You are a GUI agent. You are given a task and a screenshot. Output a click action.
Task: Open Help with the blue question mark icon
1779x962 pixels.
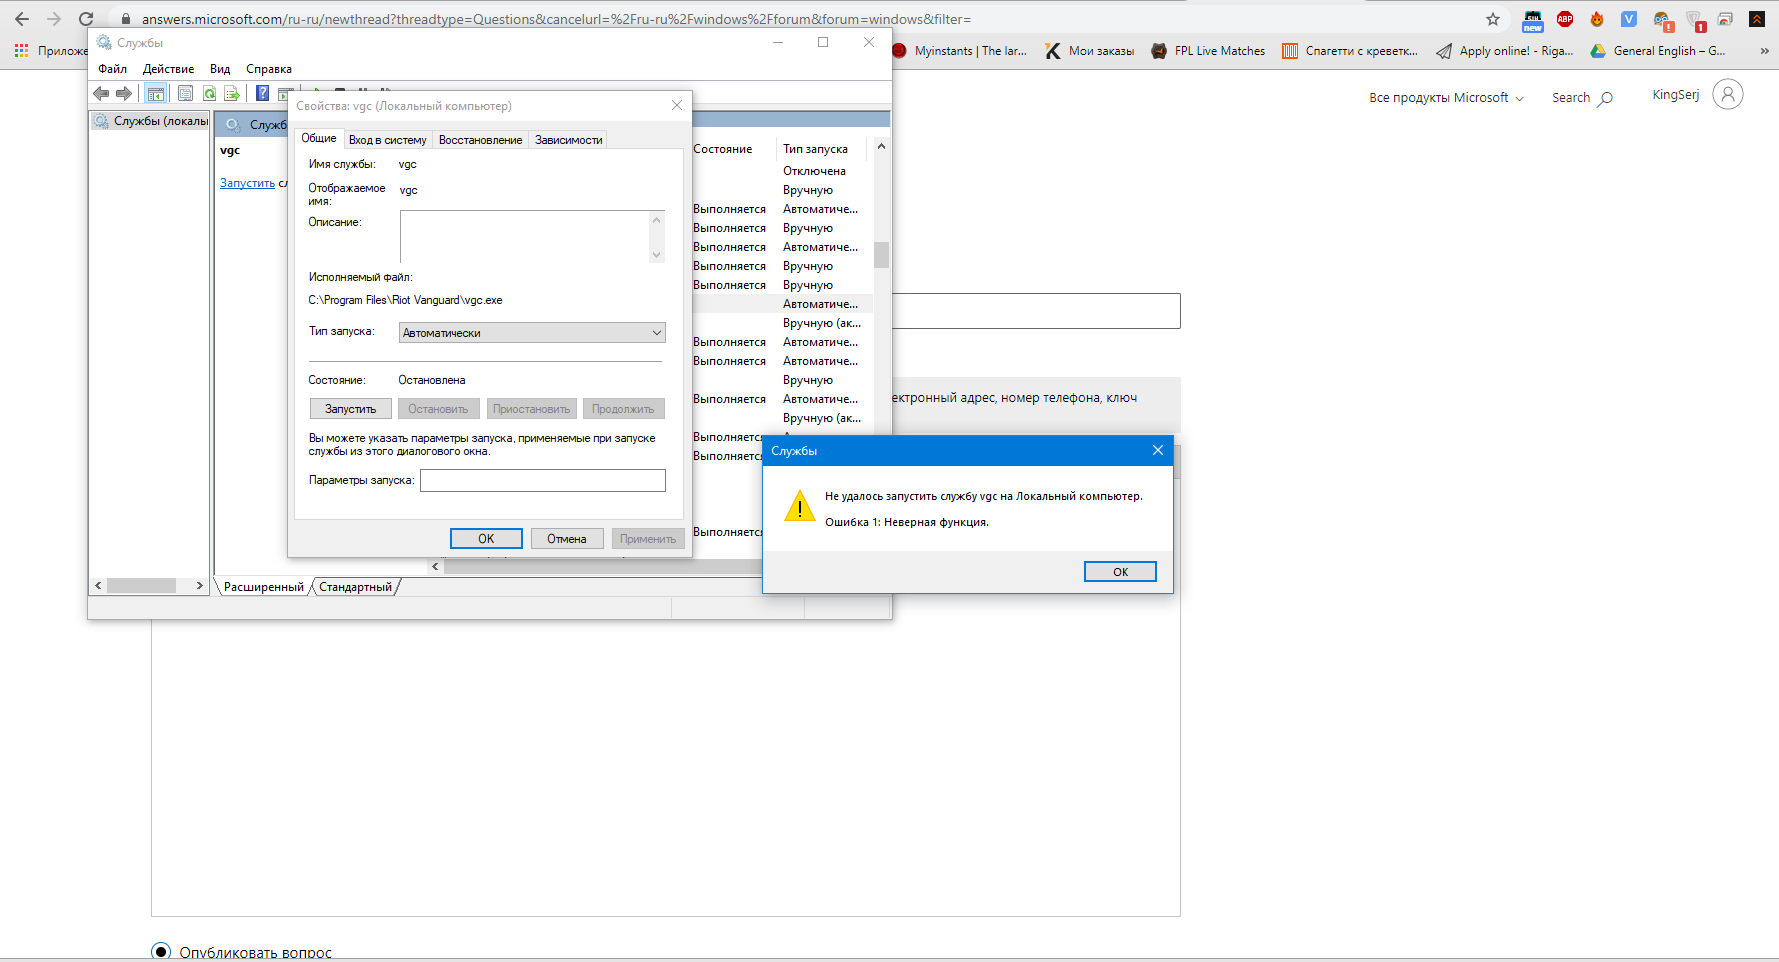(x=262, y=93)
